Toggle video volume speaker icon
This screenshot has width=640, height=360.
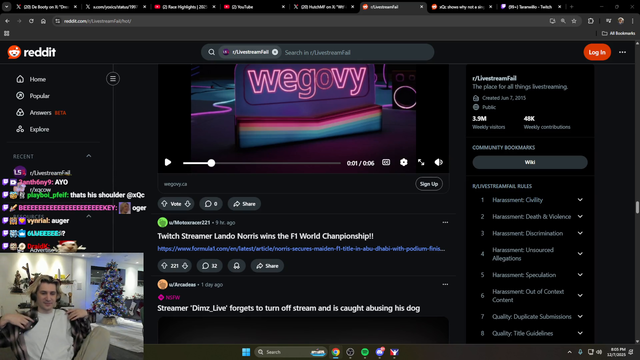pyautogui.click(x=439, y=162)
